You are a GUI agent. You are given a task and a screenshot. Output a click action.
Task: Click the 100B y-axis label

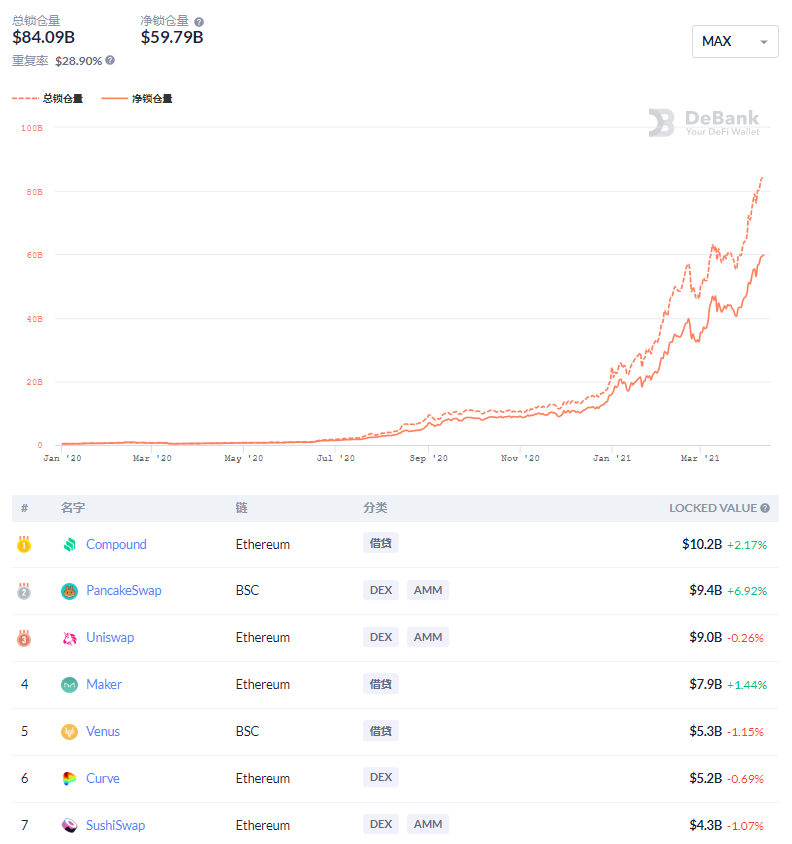[32, 128]
